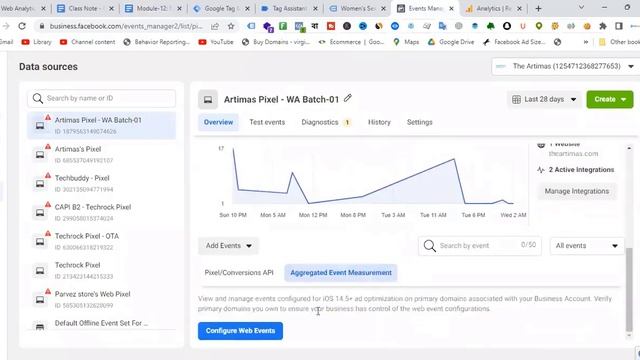Click the browser address bar URL
The image size is (640, 360).
126,26
